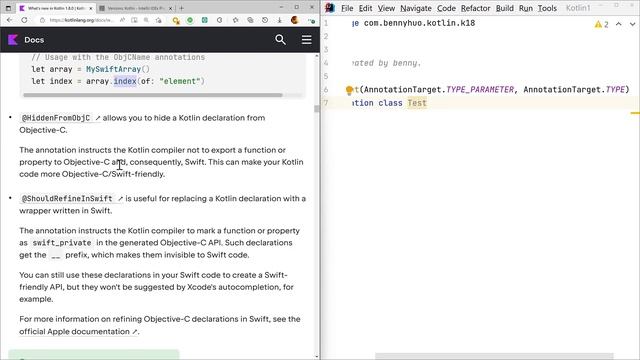Open the Navigate menu in IntelliJ
Viewport: 640px width, 360px height.
pyautogui.click(x=416, y=8)
